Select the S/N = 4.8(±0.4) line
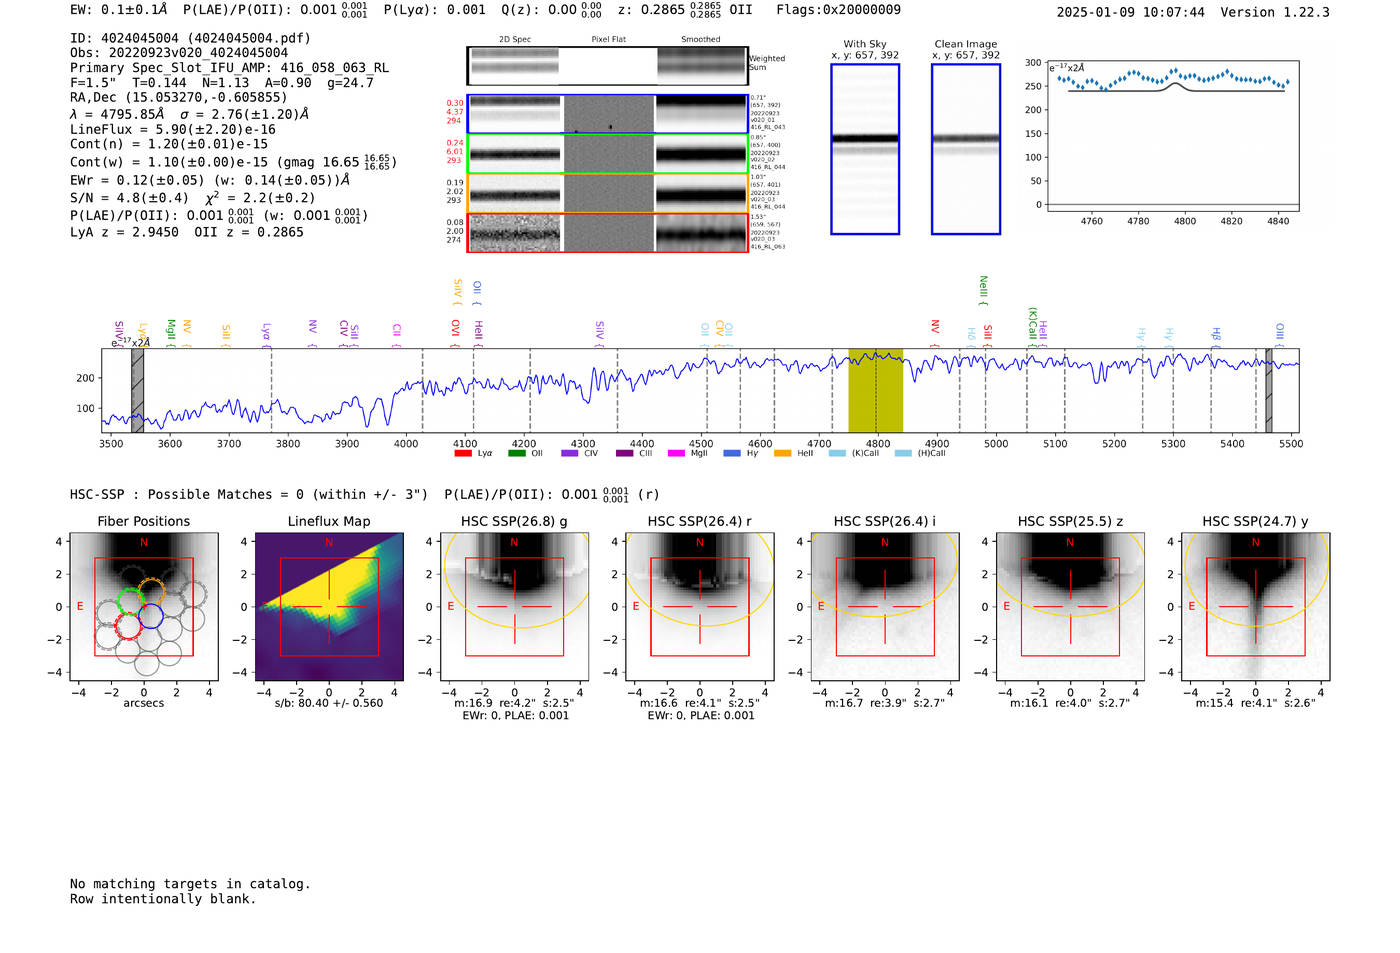Screen dimensions: 1400x953 (193, 197)
